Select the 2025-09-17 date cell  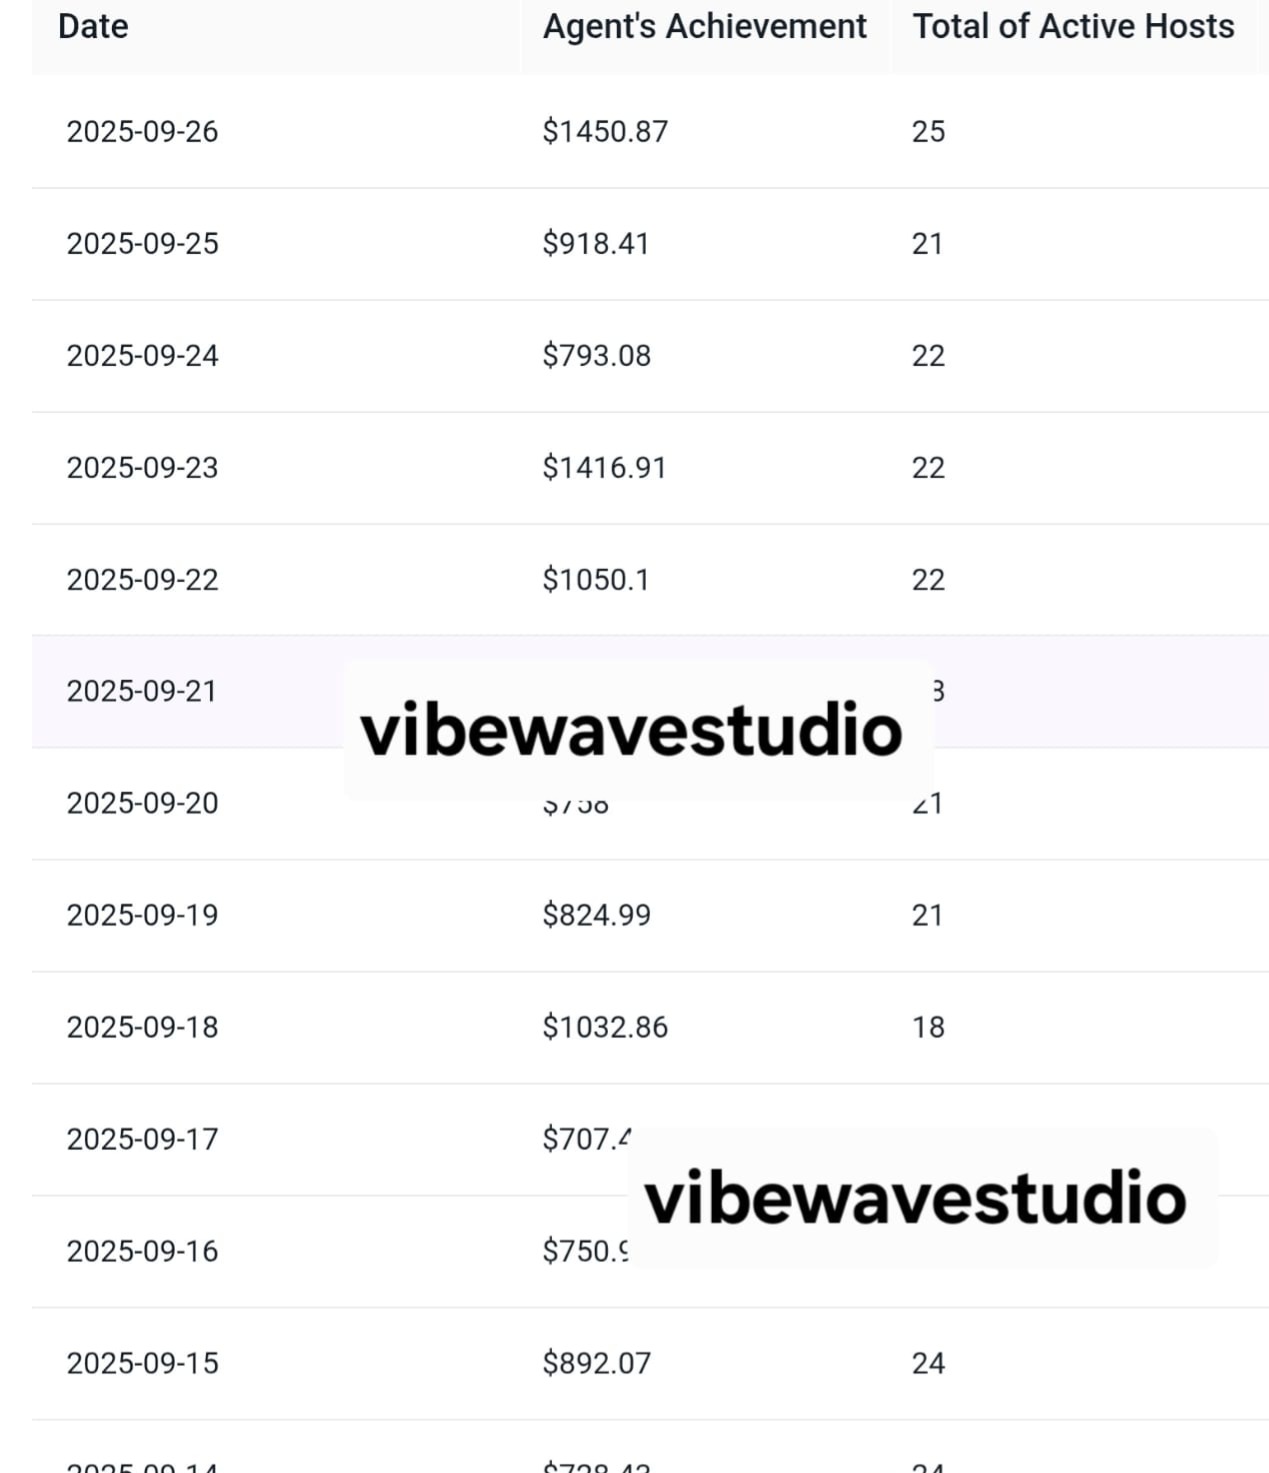click(x=142, y=1140)
